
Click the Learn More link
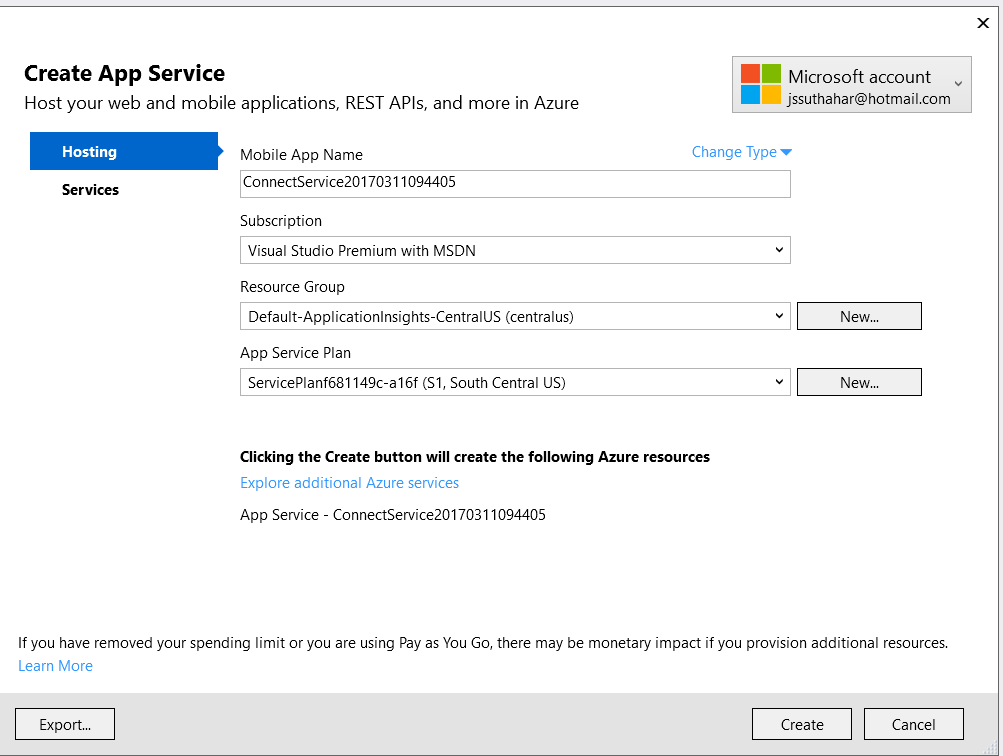pyautogui.click(x=55, y=666)
